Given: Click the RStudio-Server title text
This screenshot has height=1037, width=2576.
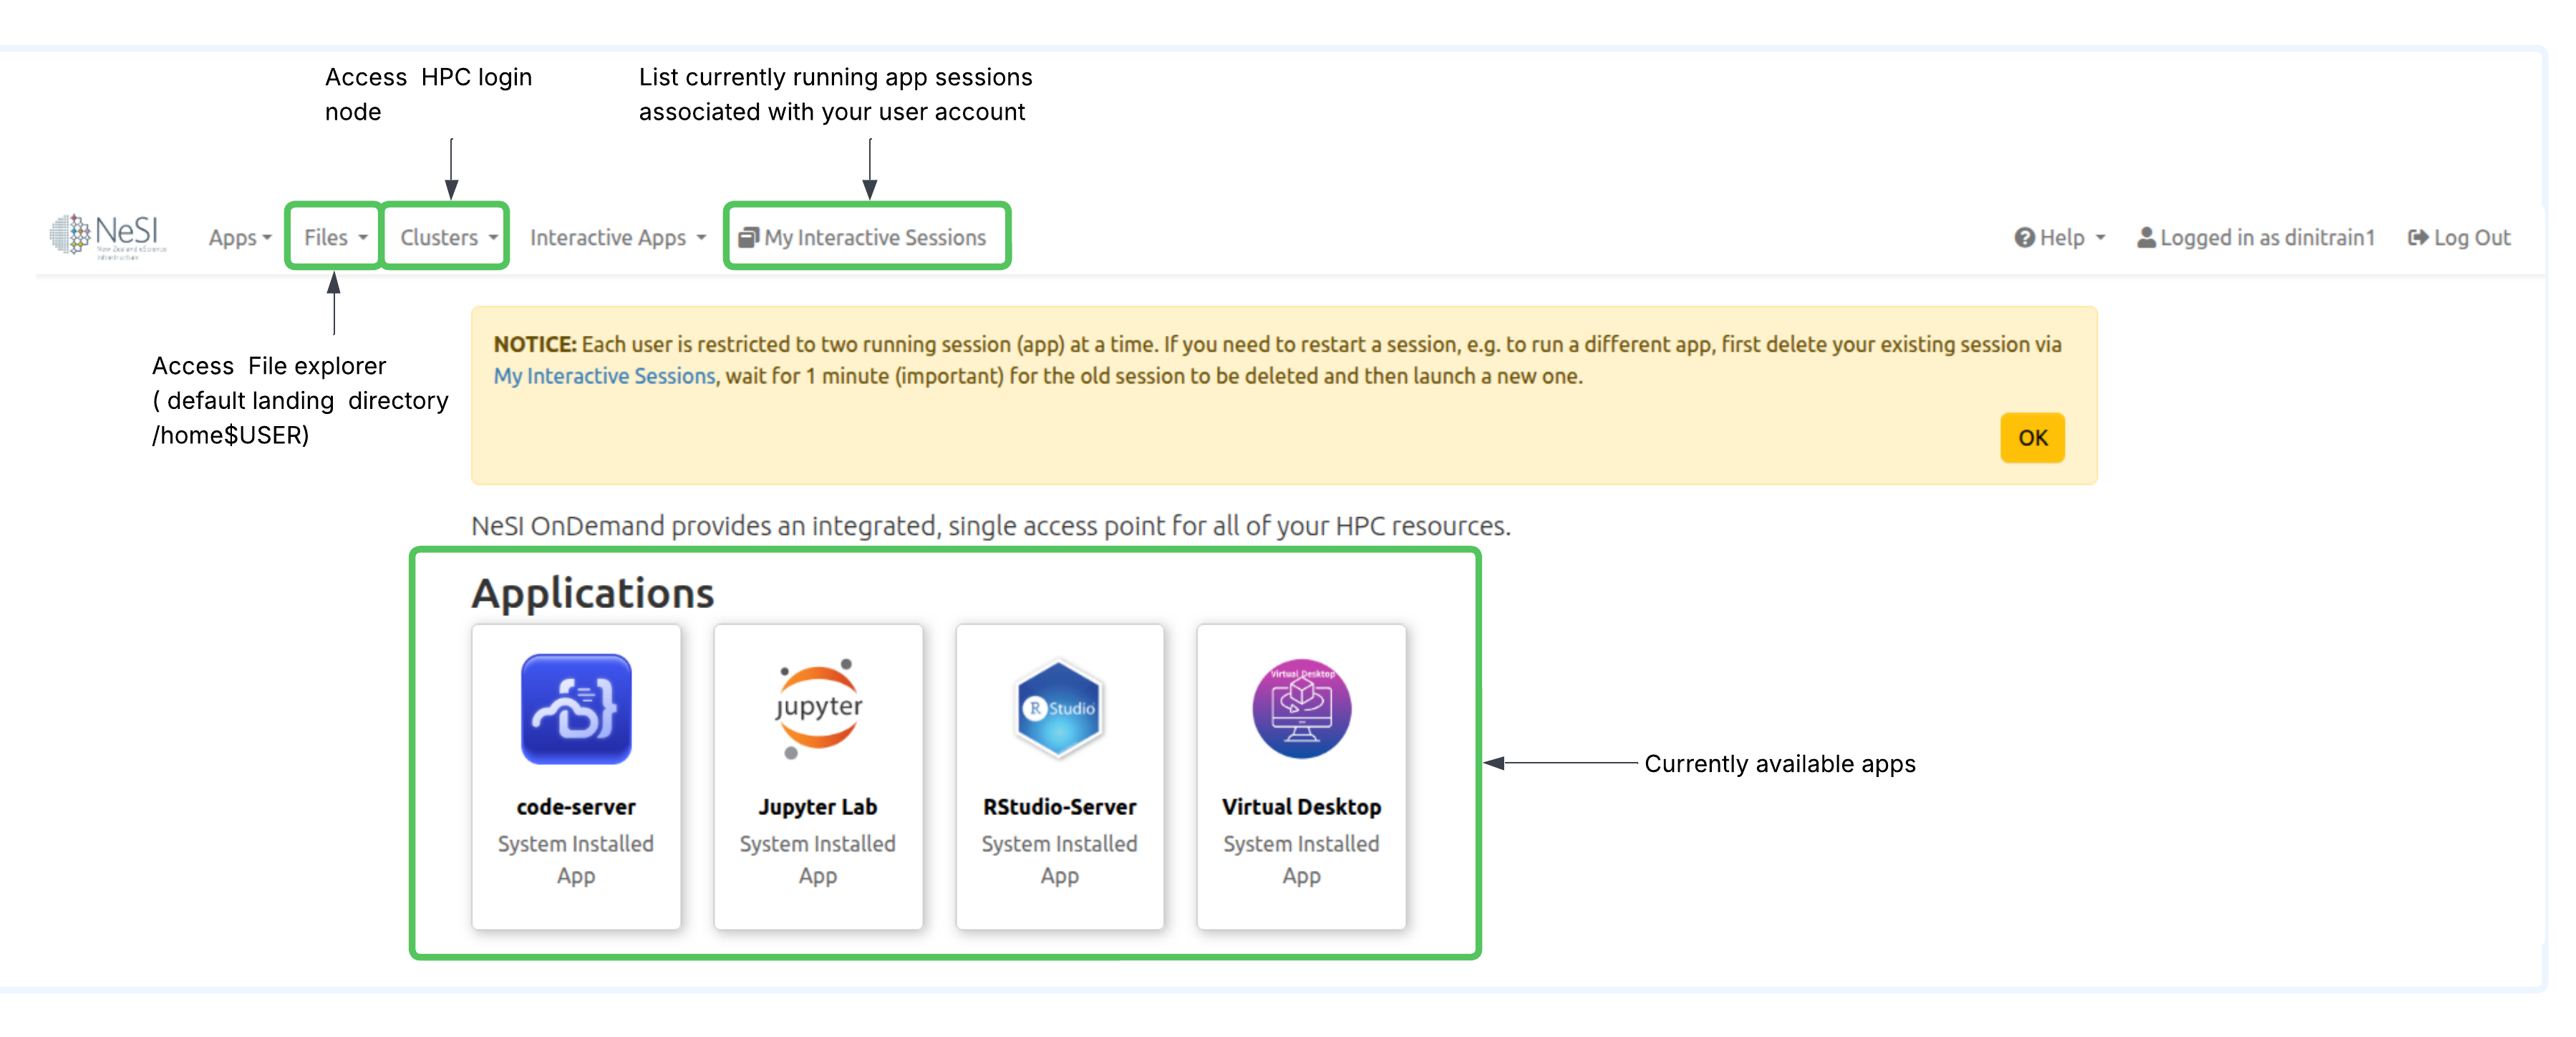Looking at the screenshot, I should tap(1059, 807).
